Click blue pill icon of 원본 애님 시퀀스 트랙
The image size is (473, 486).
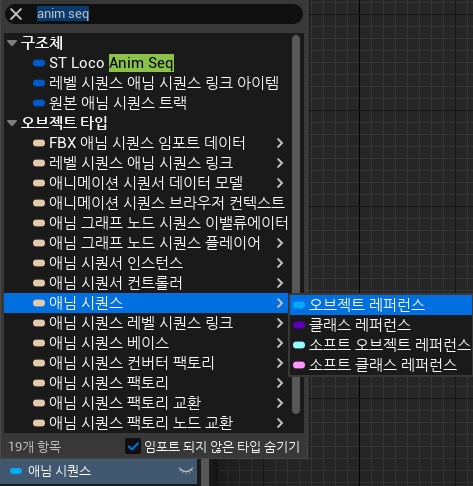[x=39, y=103]
